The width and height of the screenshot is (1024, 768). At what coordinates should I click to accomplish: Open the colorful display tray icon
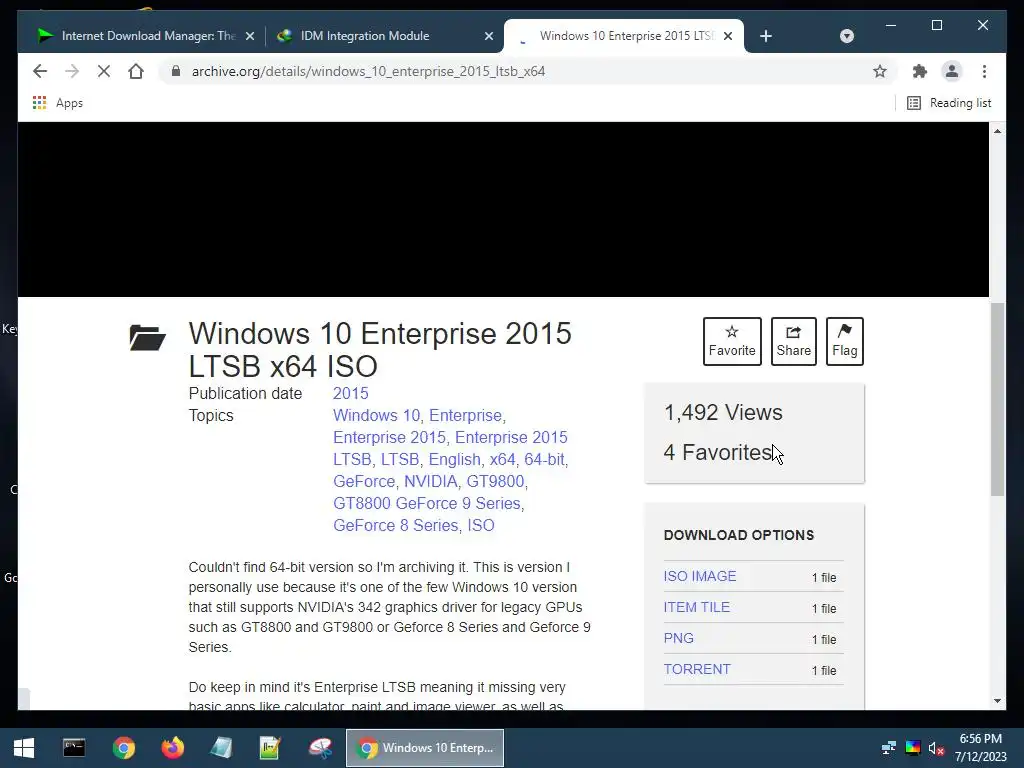click(x=913, y=748)
